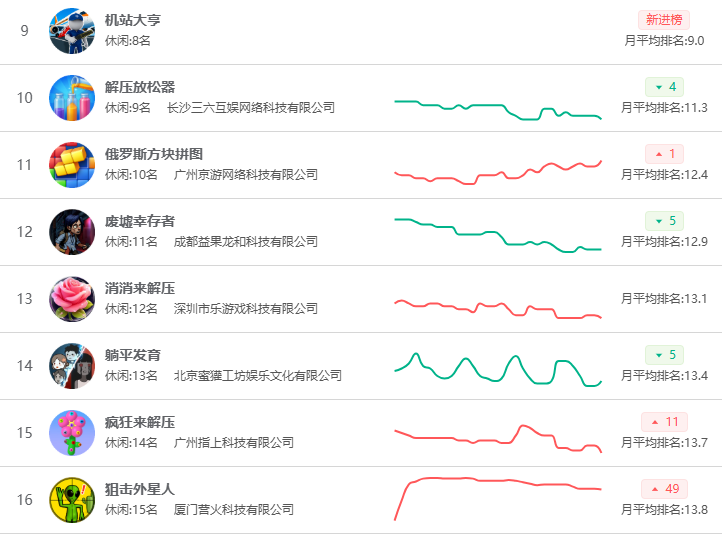
Task: Click 成都益果龙和科技有限公司 company name
Action: coord(246,242)
